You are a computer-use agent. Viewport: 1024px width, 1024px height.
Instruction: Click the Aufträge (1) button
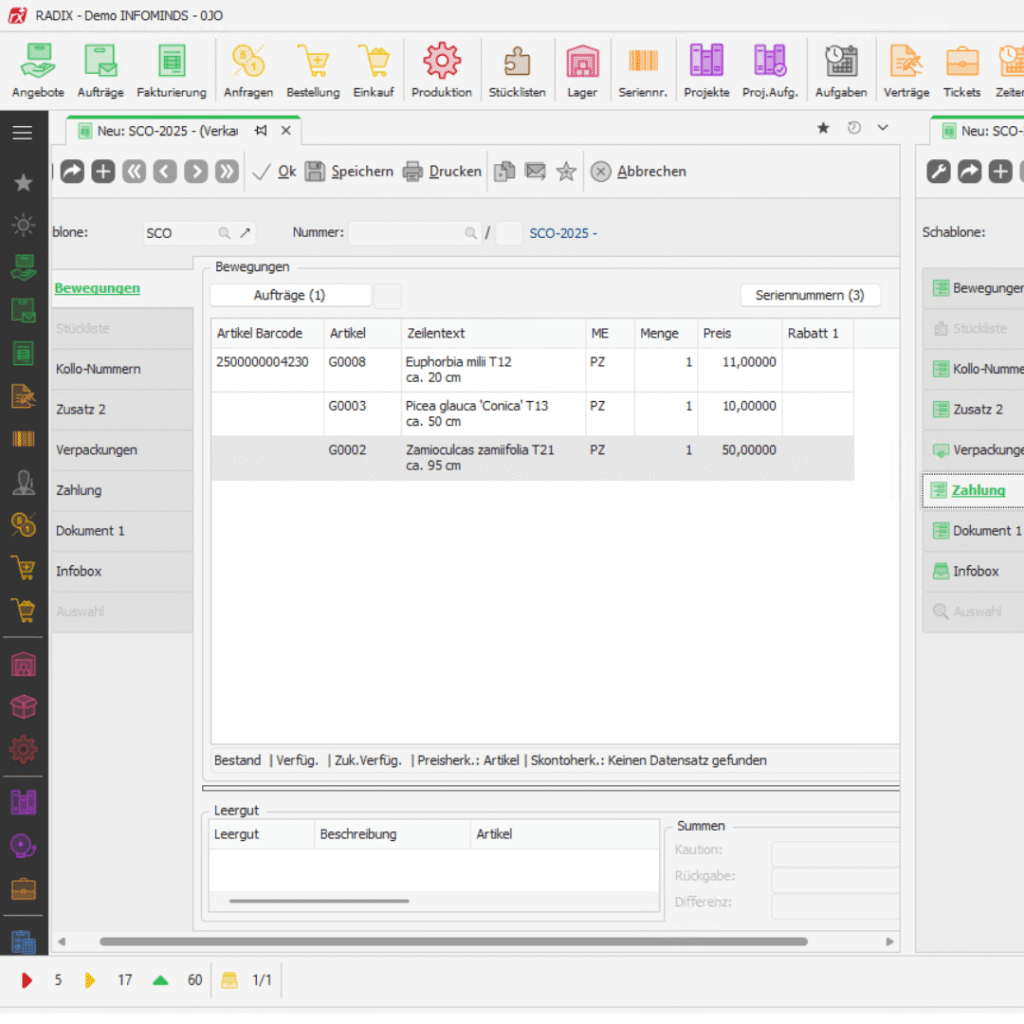click(290, 296)
